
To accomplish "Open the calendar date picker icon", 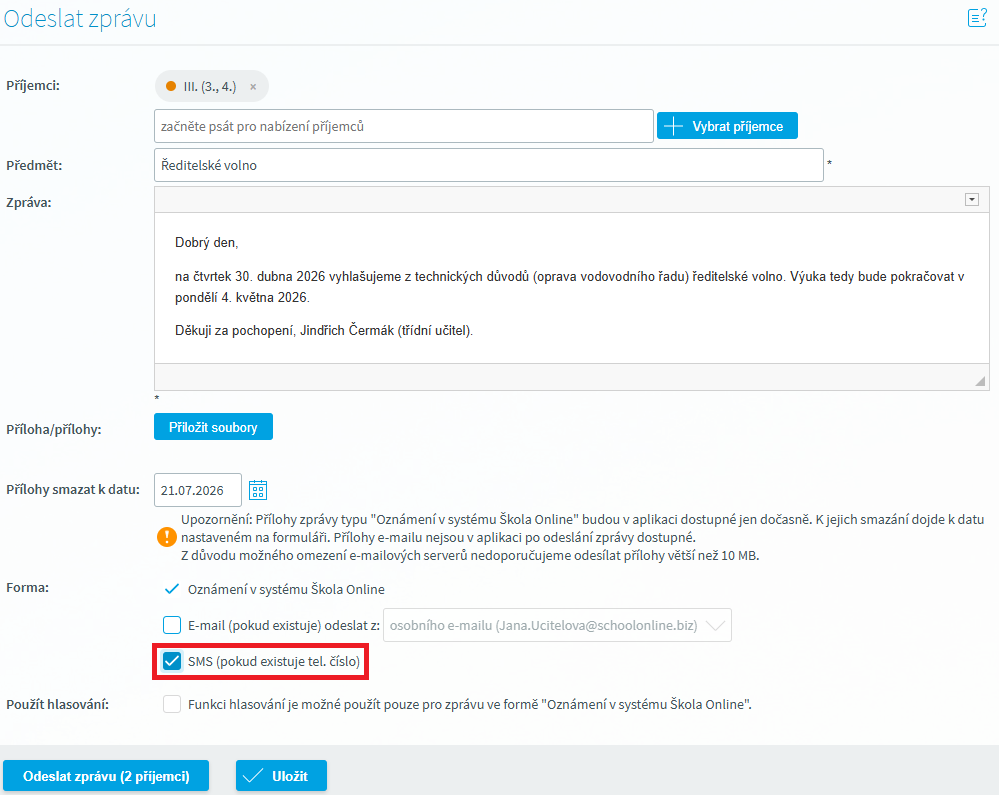I will click(258, 490).
